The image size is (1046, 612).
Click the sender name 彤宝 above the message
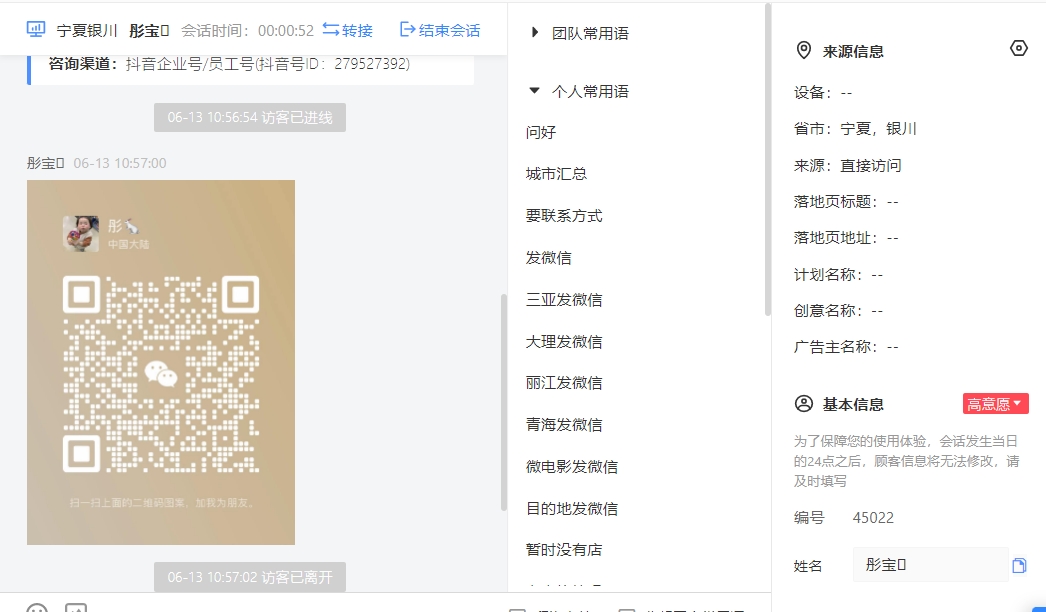(x=45, y=163)
